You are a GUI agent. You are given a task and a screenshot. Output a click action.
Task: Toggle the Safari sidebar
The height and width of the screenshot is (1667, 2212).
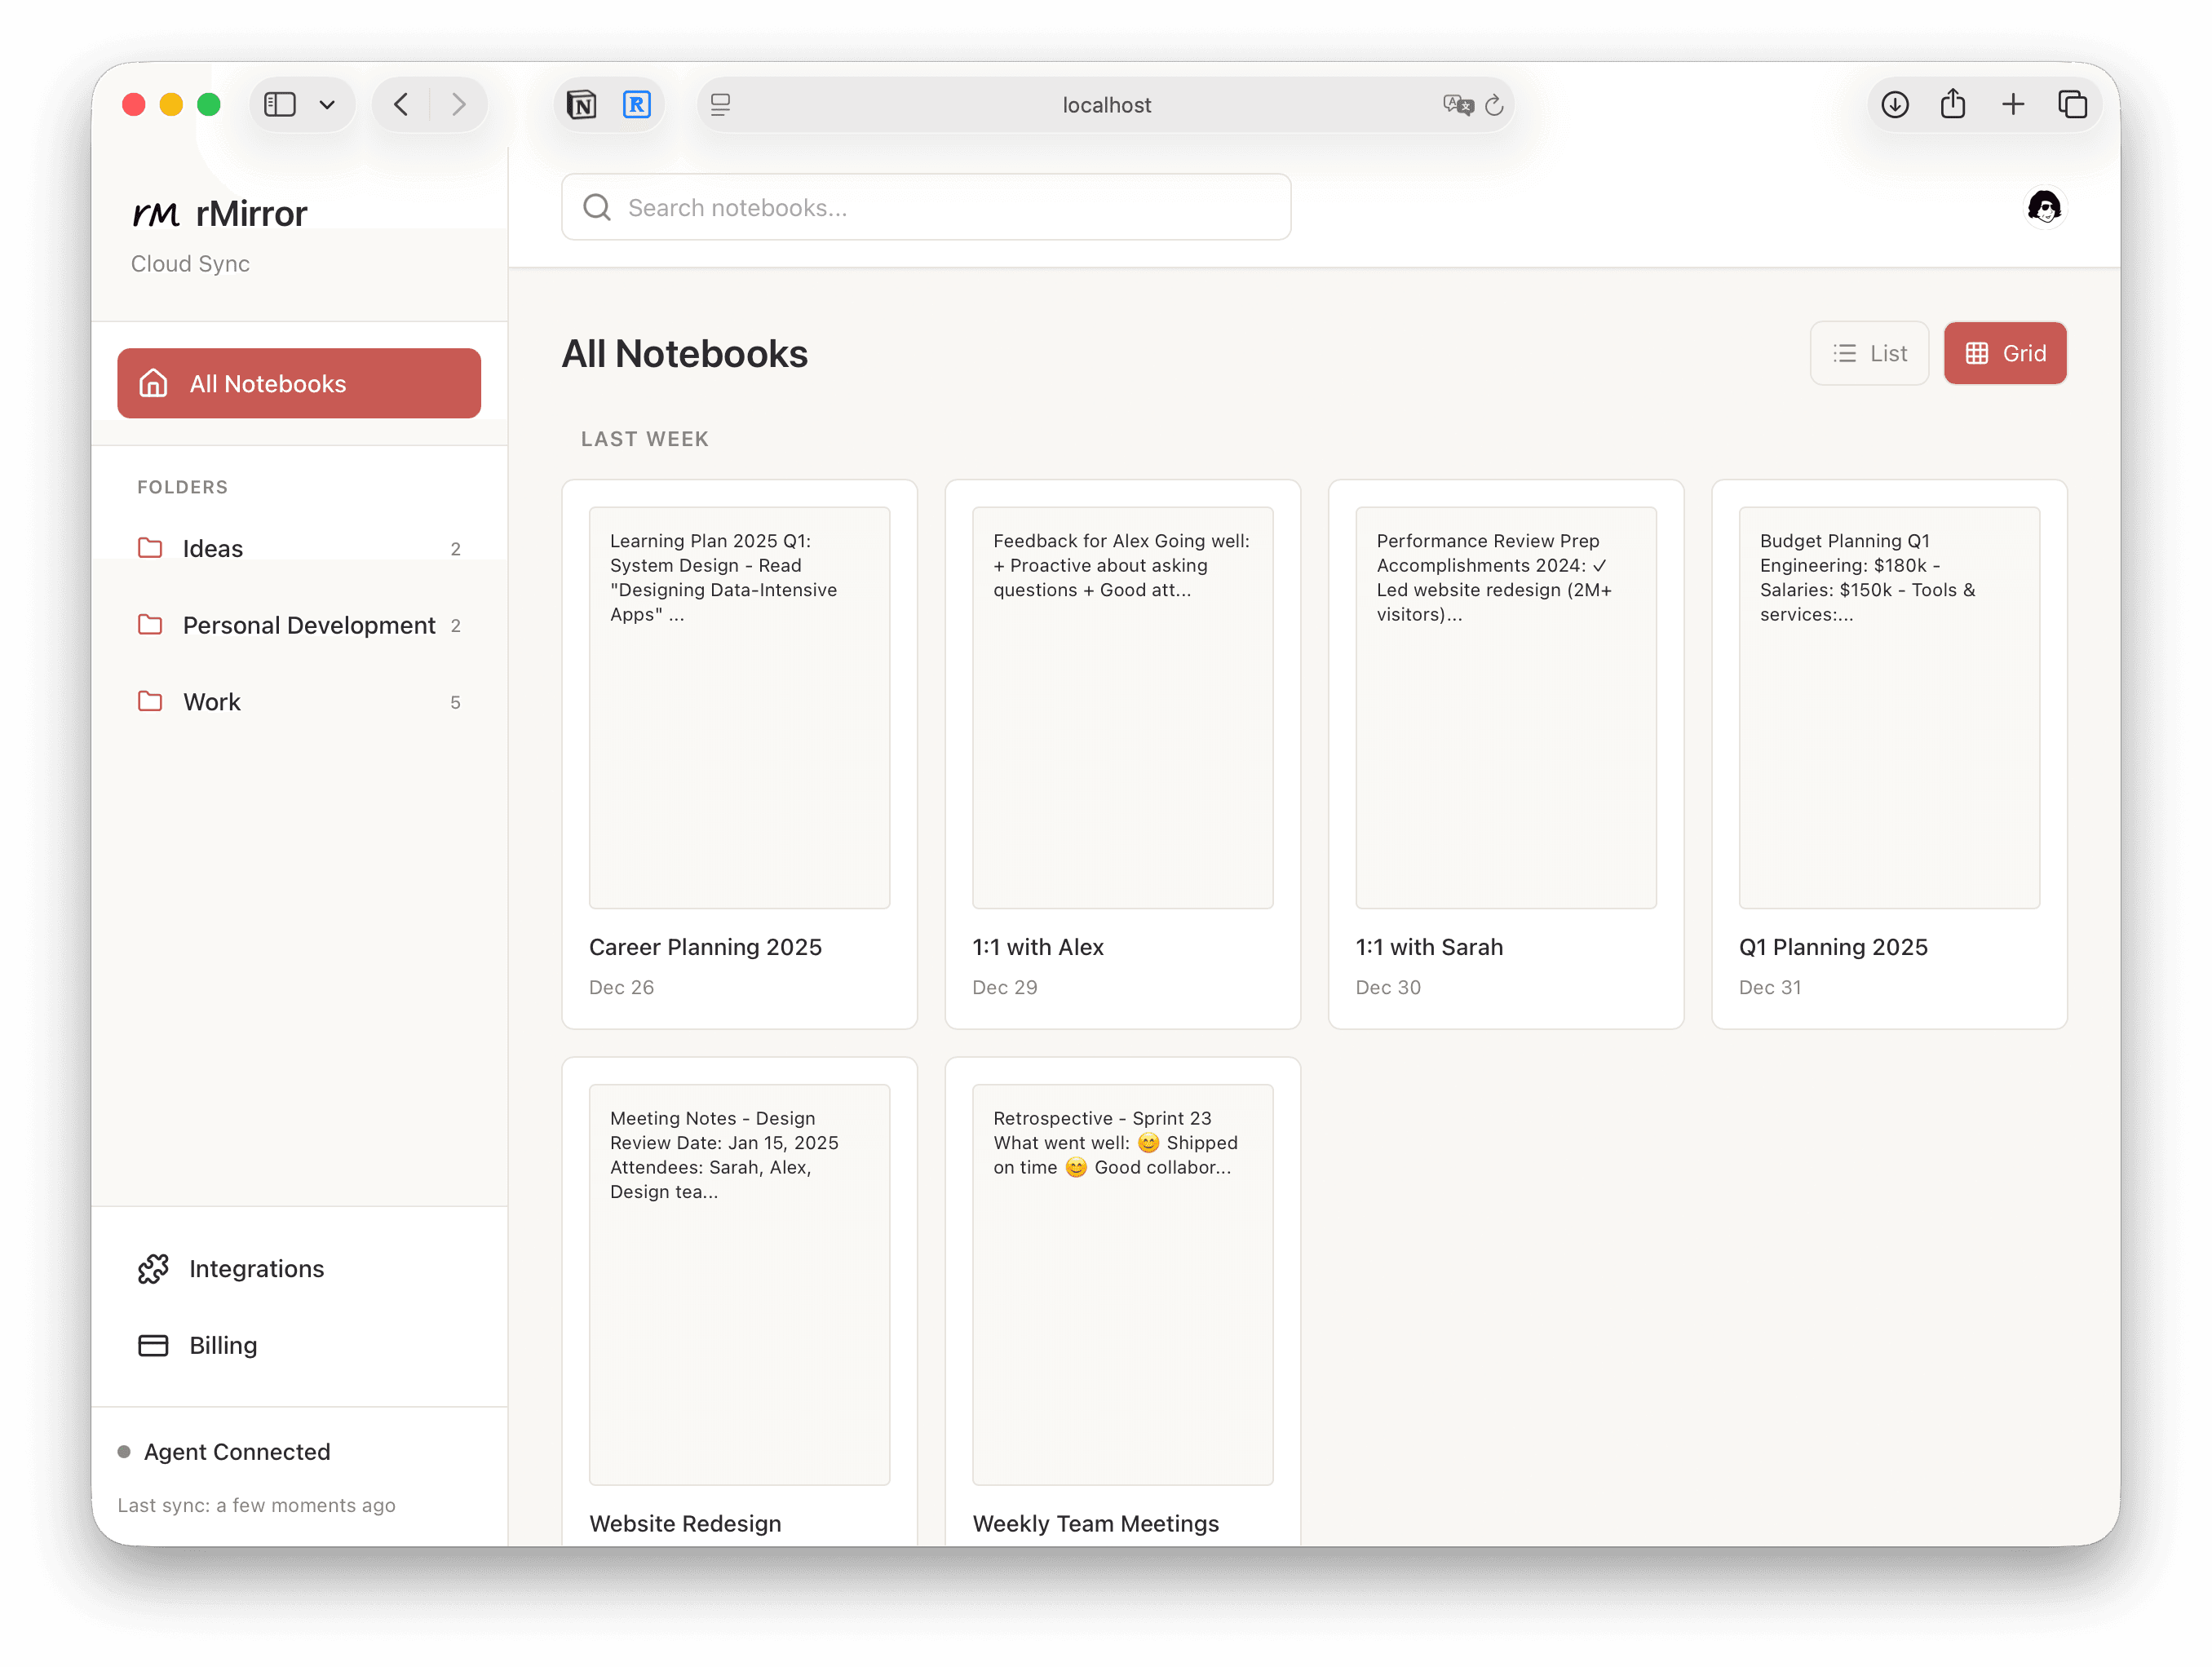pyautogui.click(x=280, y=104)
